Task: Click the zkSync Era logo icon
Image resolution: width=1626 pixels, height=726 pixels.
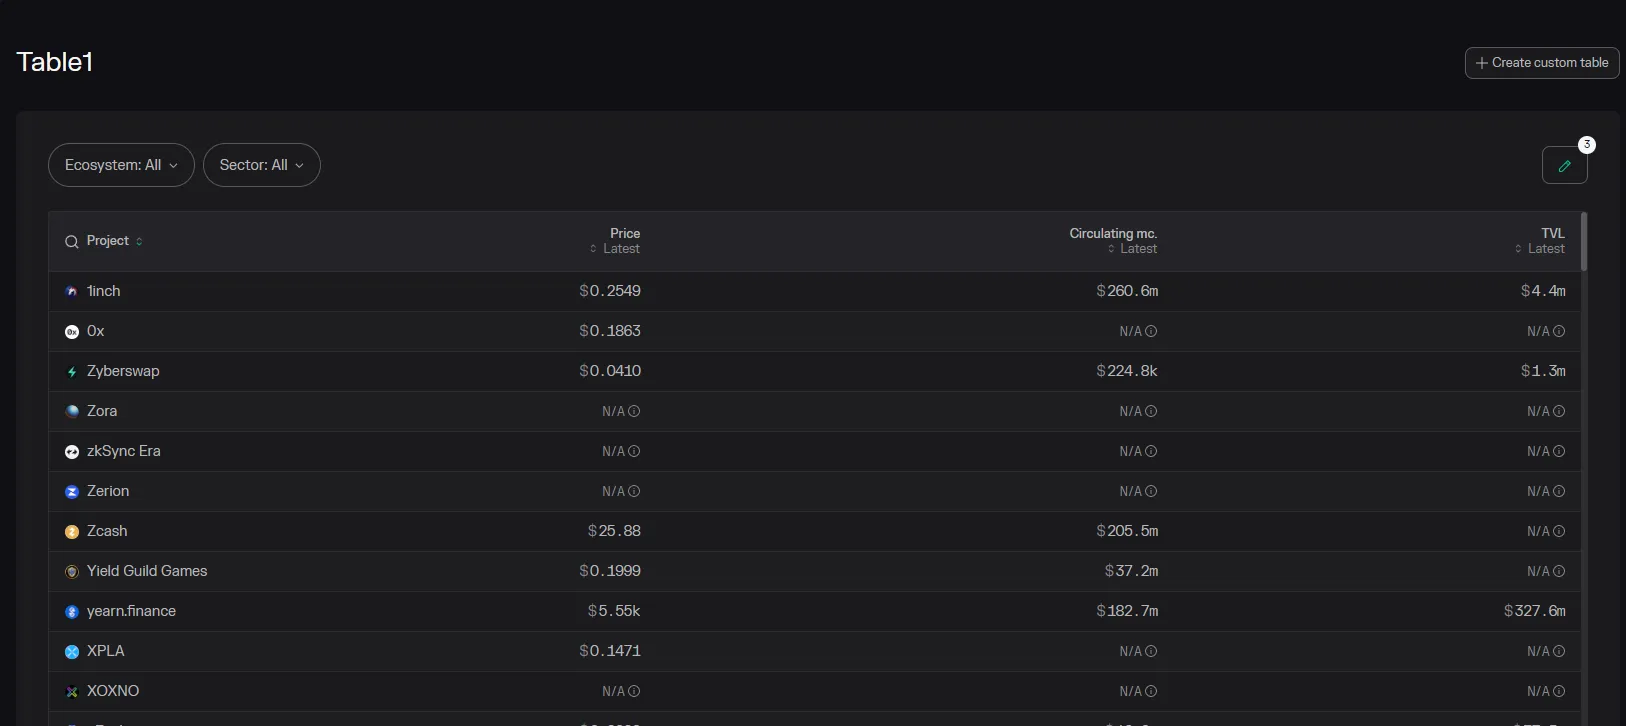Action: point(72,452)
